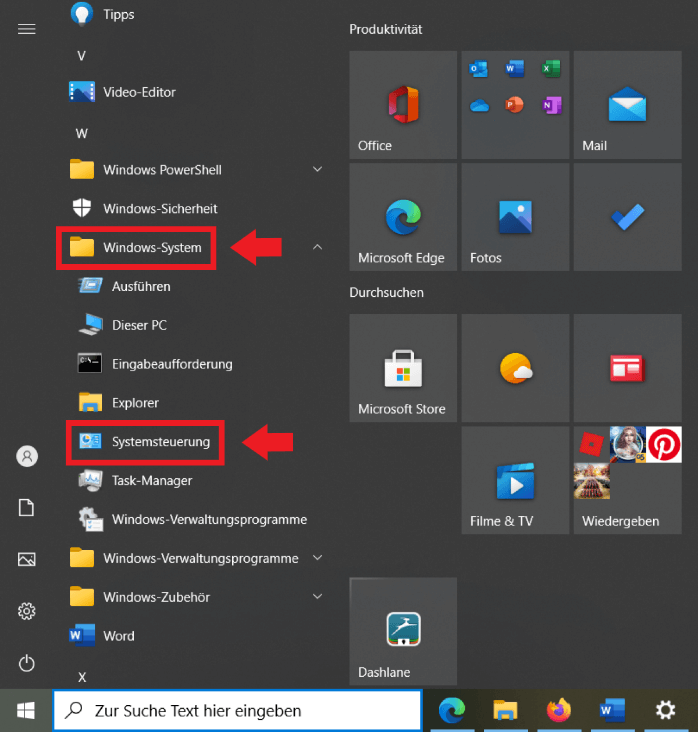Open Firefox from the taskbar
Image resolution: width=698 pixels, height=732 pixels.
tap(558, 710)
